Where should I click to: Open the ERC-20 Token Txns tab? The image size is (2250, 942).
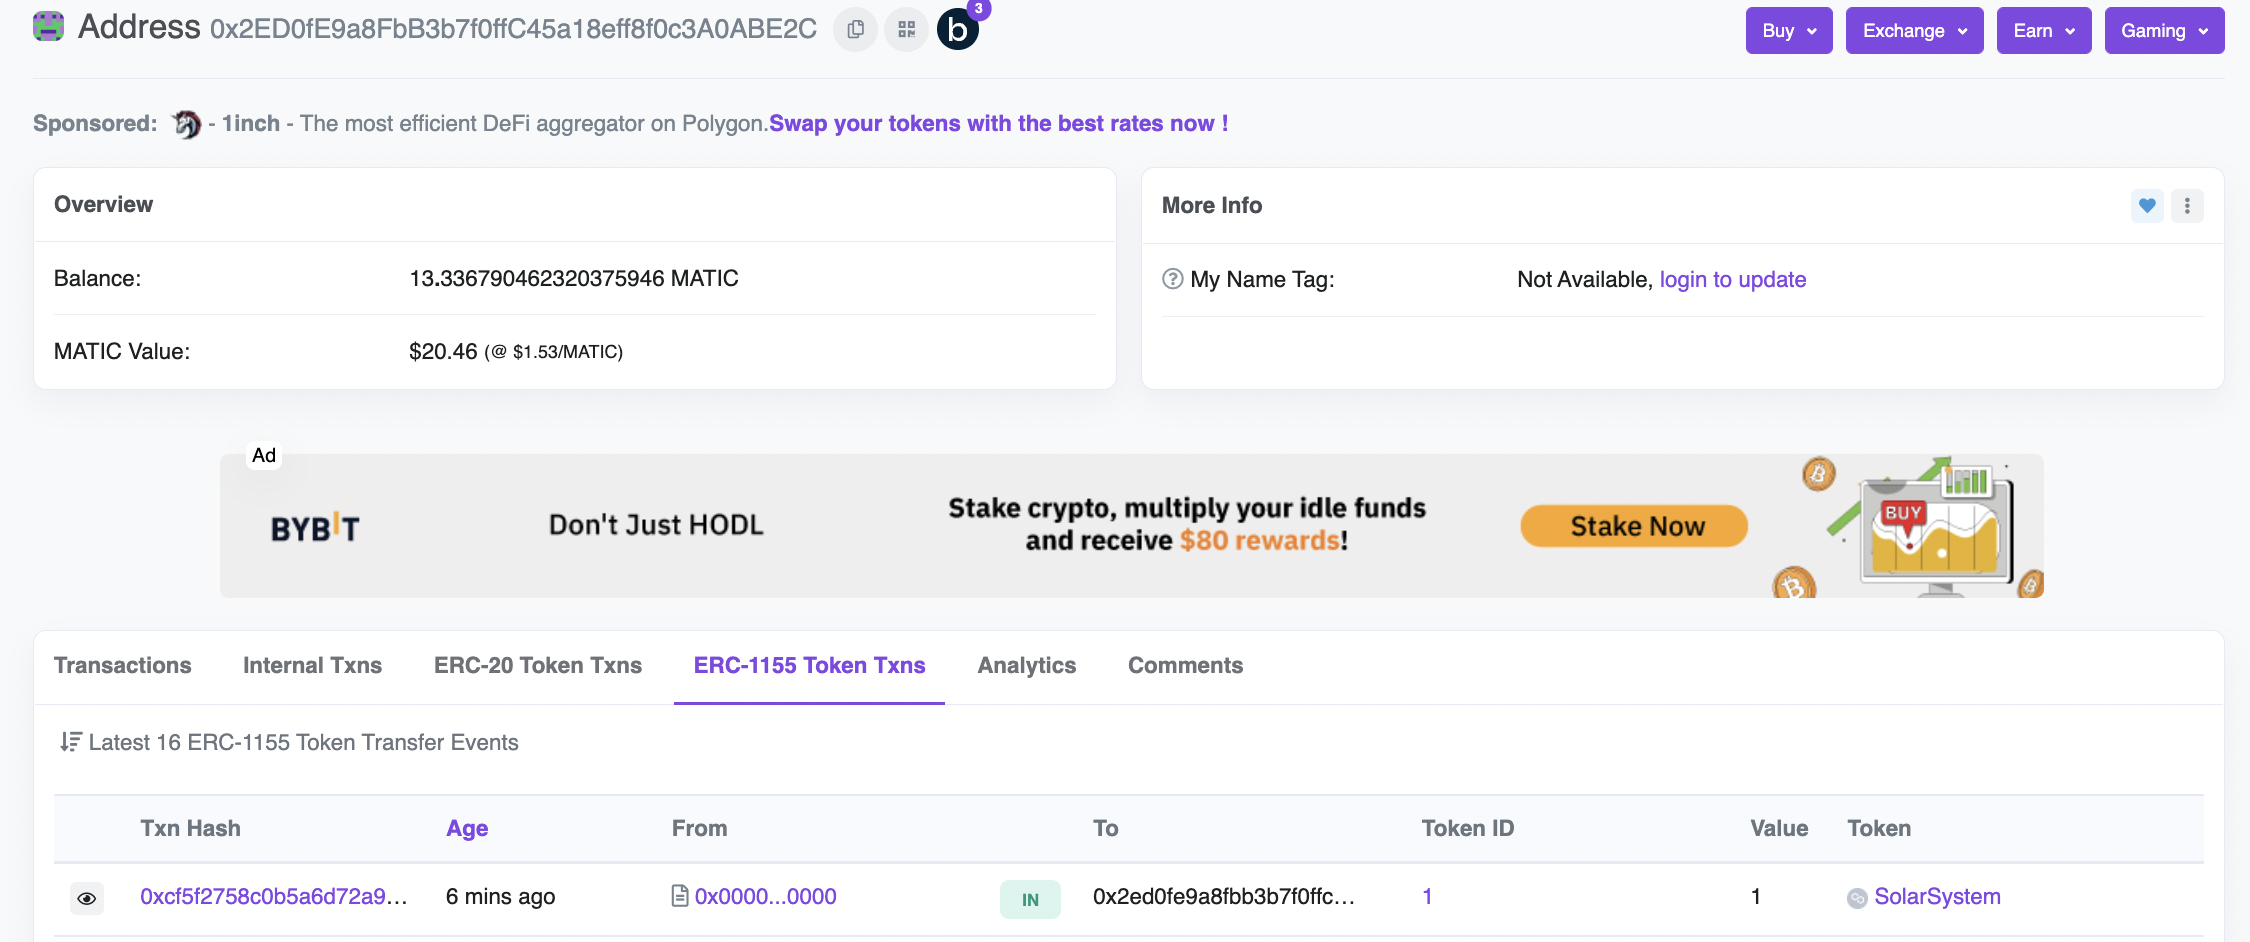[537, 666]
